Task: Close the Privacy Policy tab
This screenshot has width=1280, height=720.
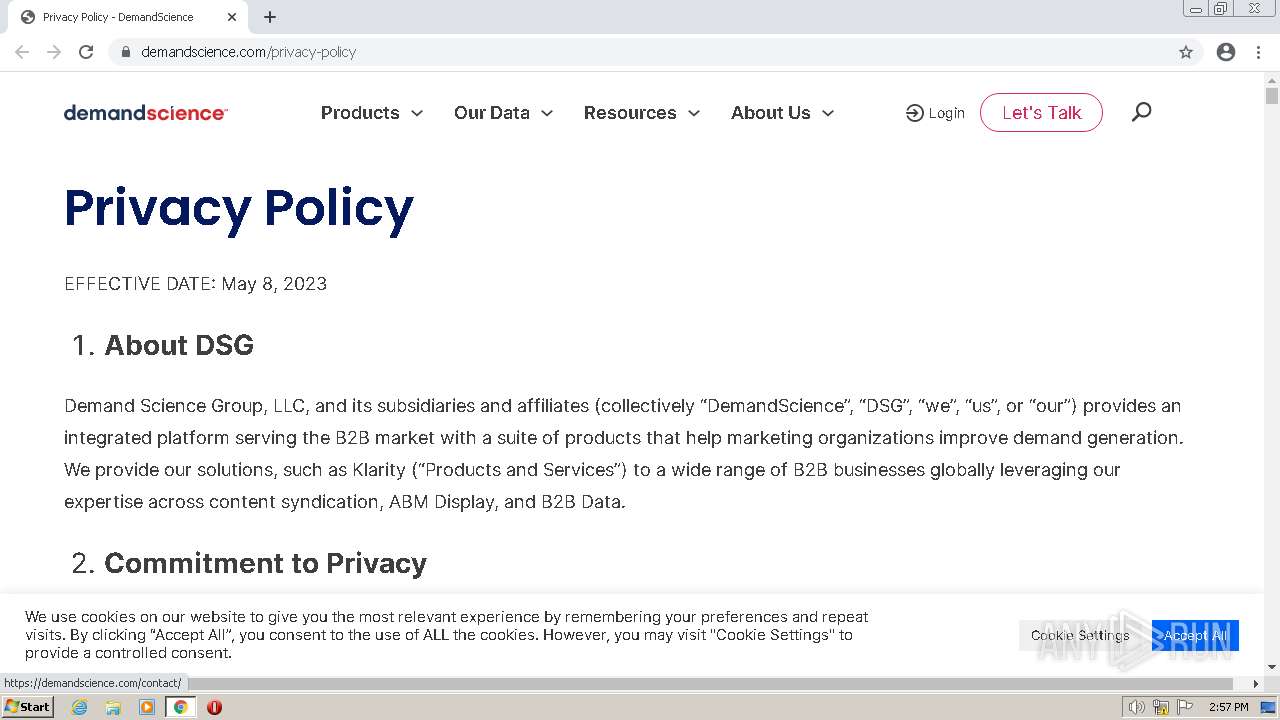Action: 232,17
